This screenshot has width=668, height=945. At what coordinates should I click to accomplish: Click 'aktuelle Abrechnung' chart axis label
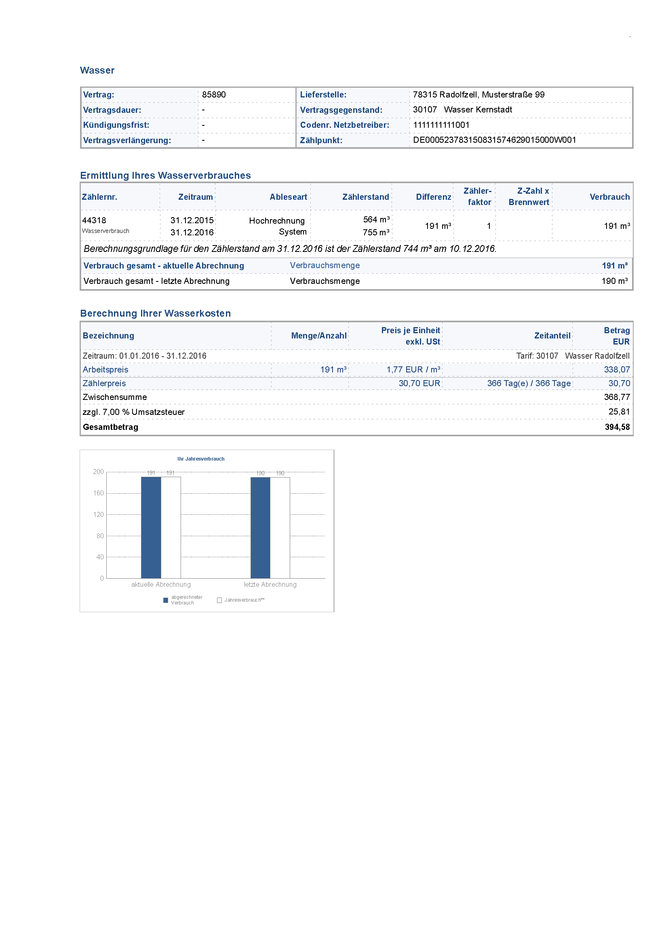(x=161, y=585)
